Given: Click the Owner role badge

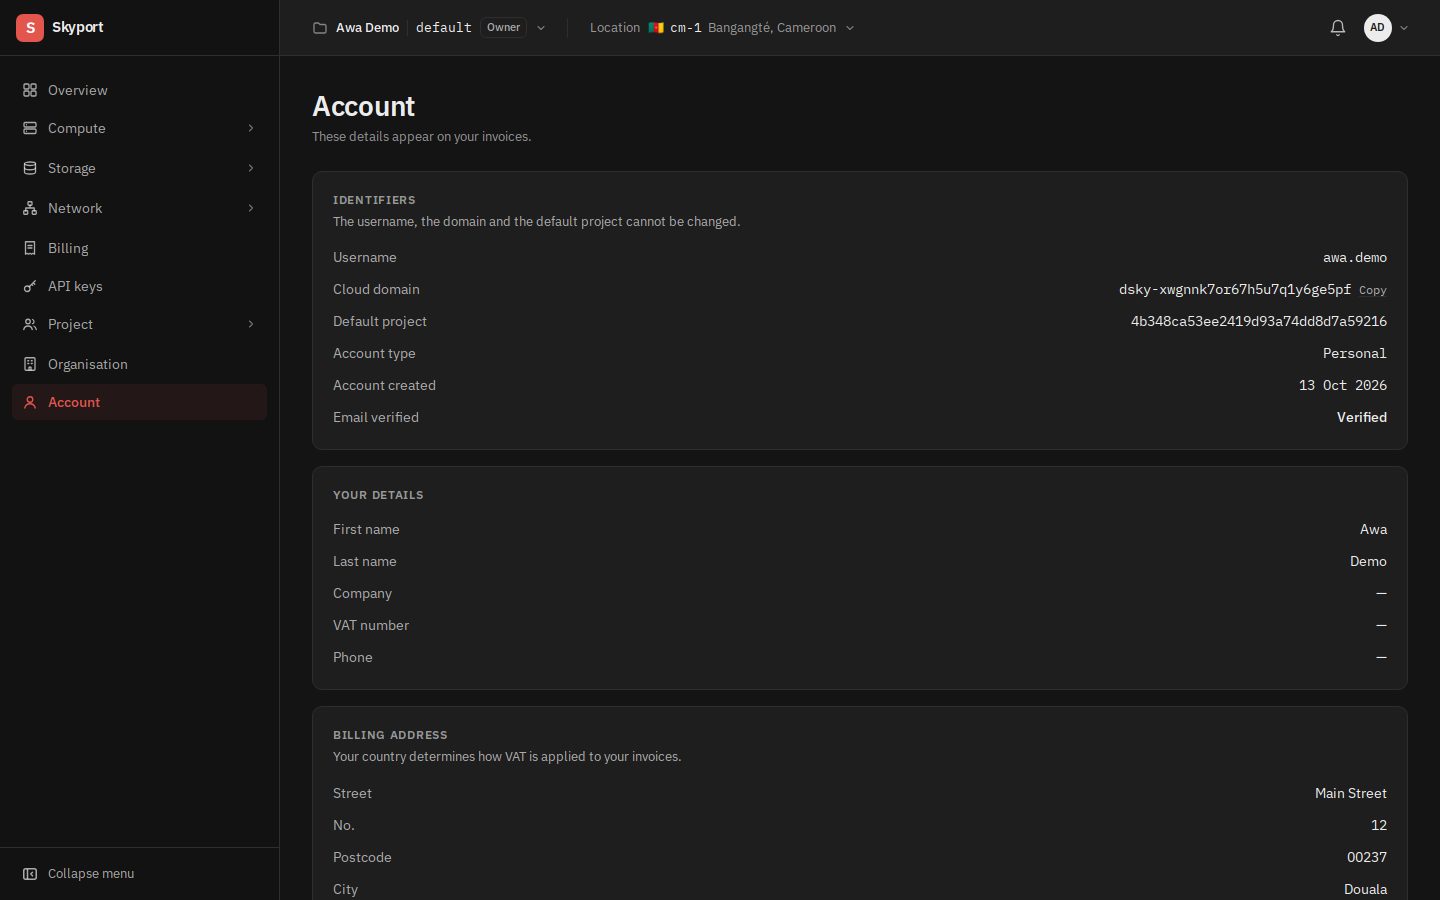Looking at the screenshot, I should (x=504, y=28).
